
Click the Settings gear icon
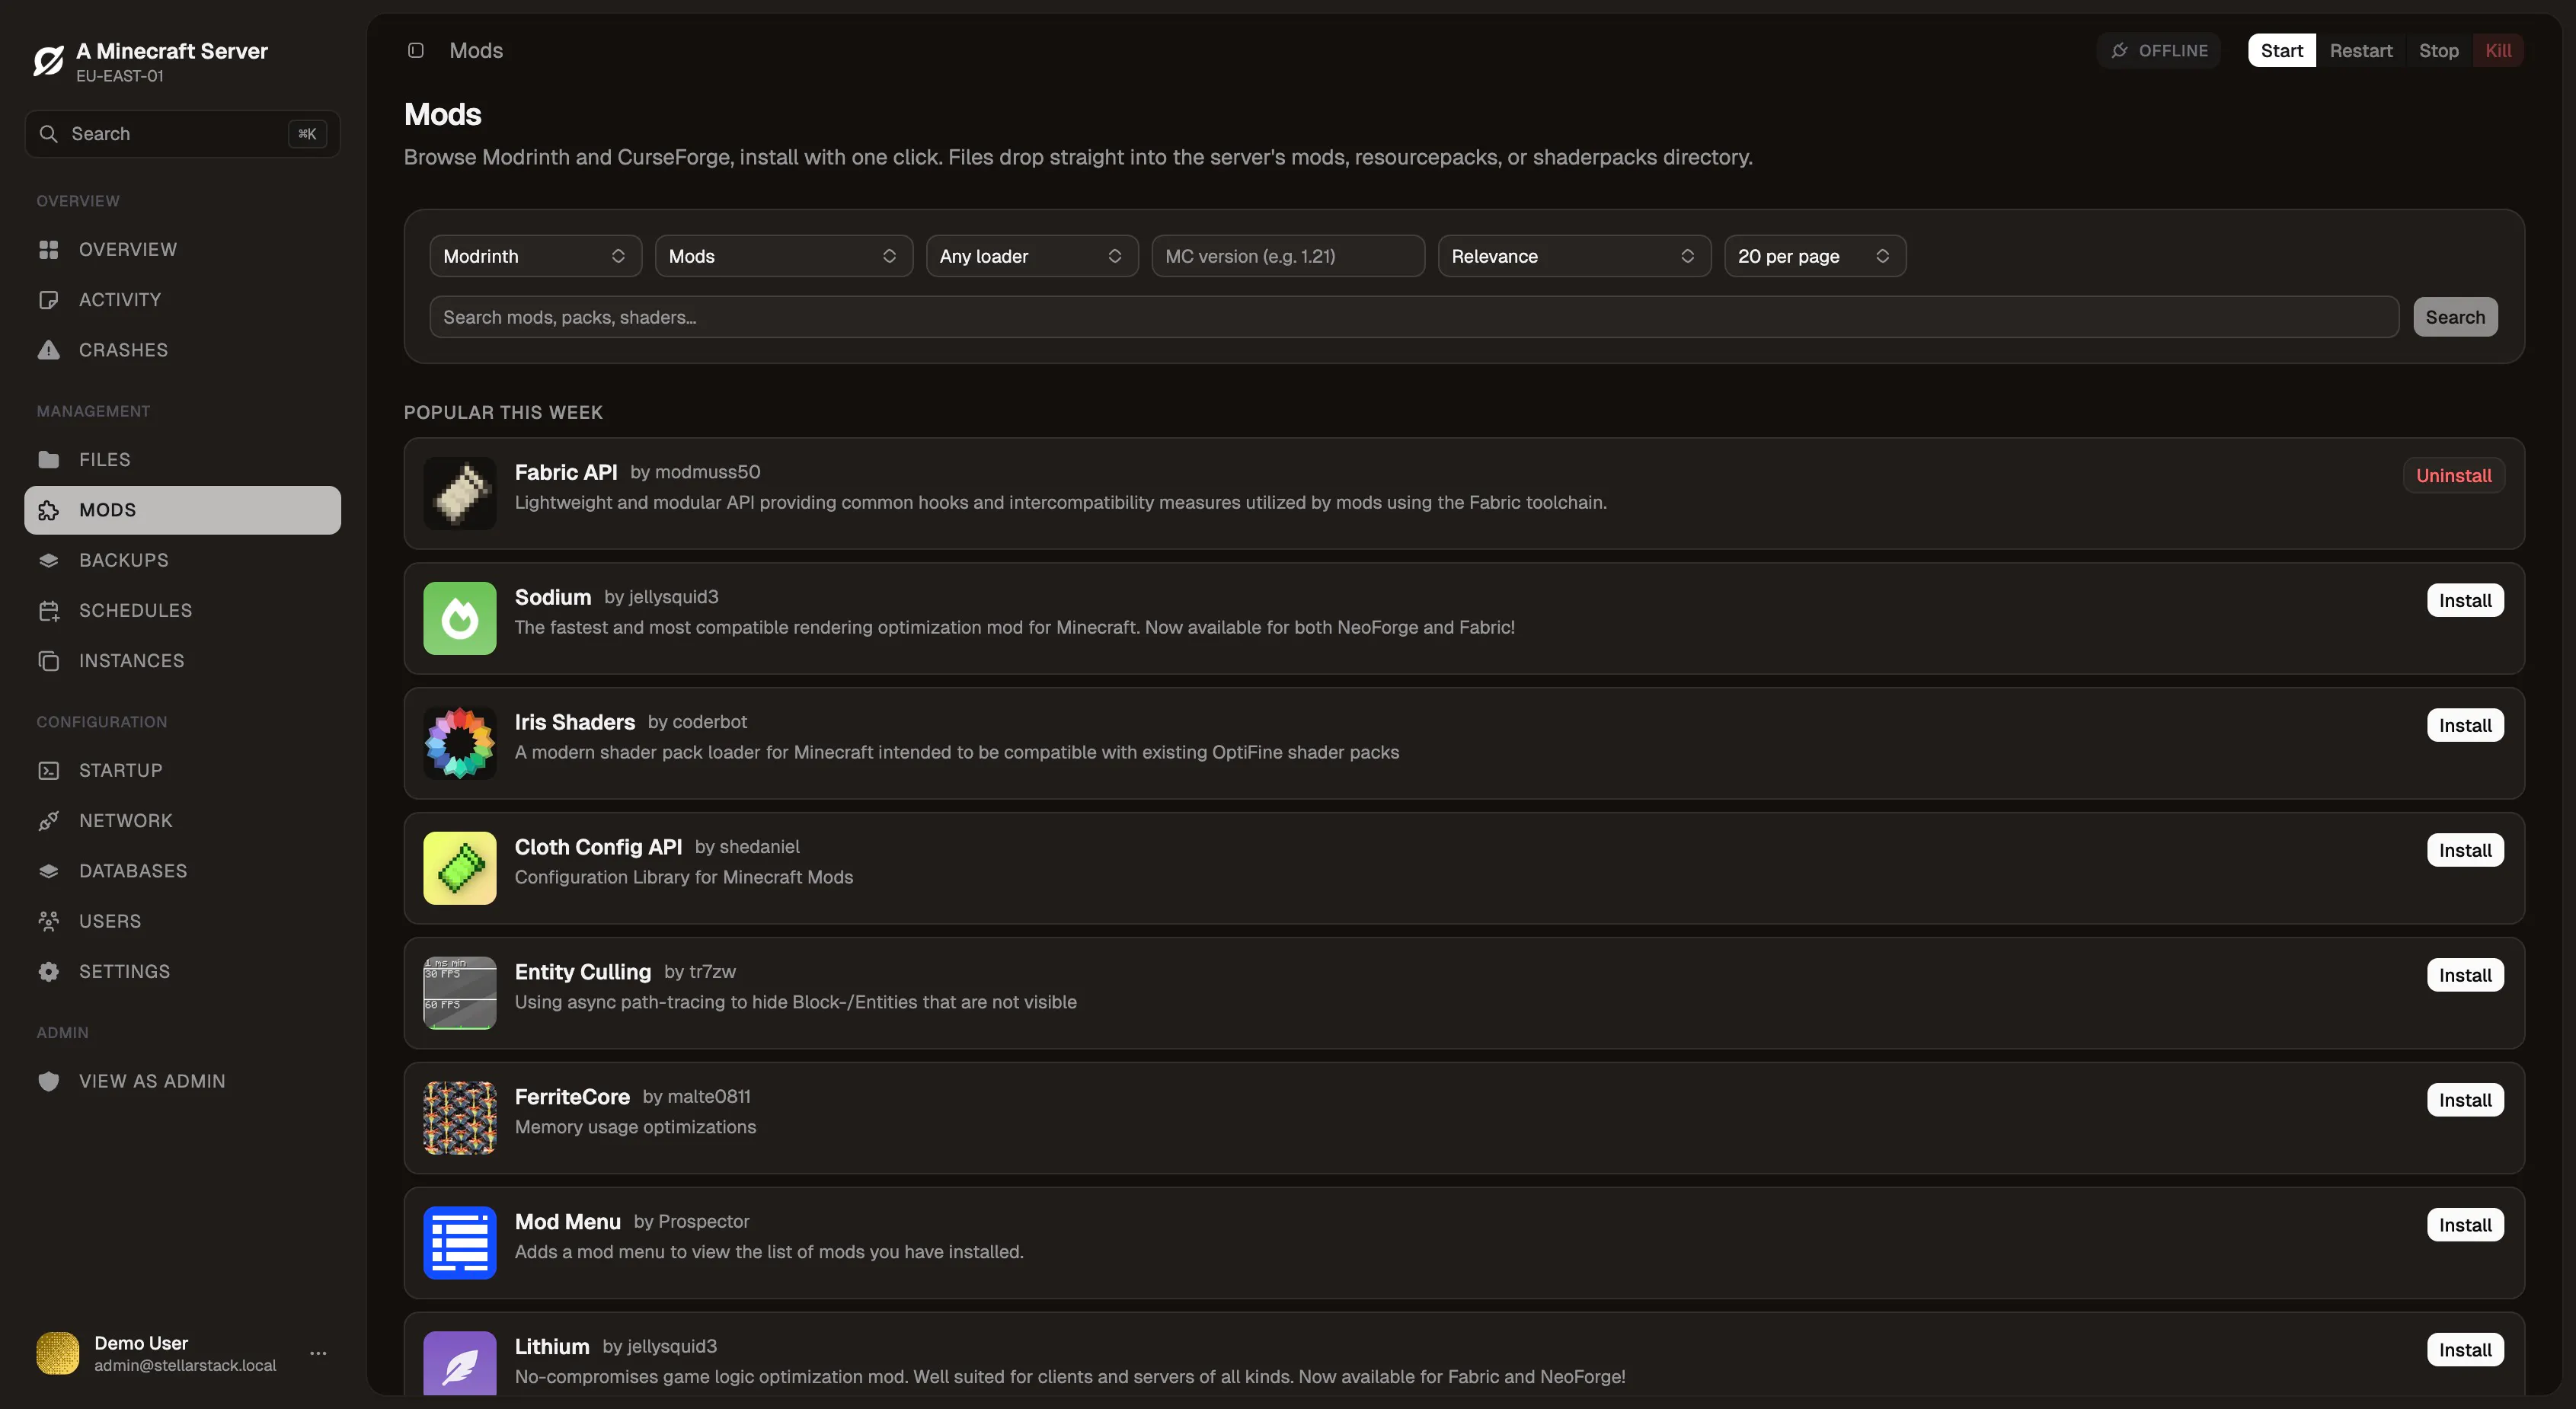pos(48,972)
